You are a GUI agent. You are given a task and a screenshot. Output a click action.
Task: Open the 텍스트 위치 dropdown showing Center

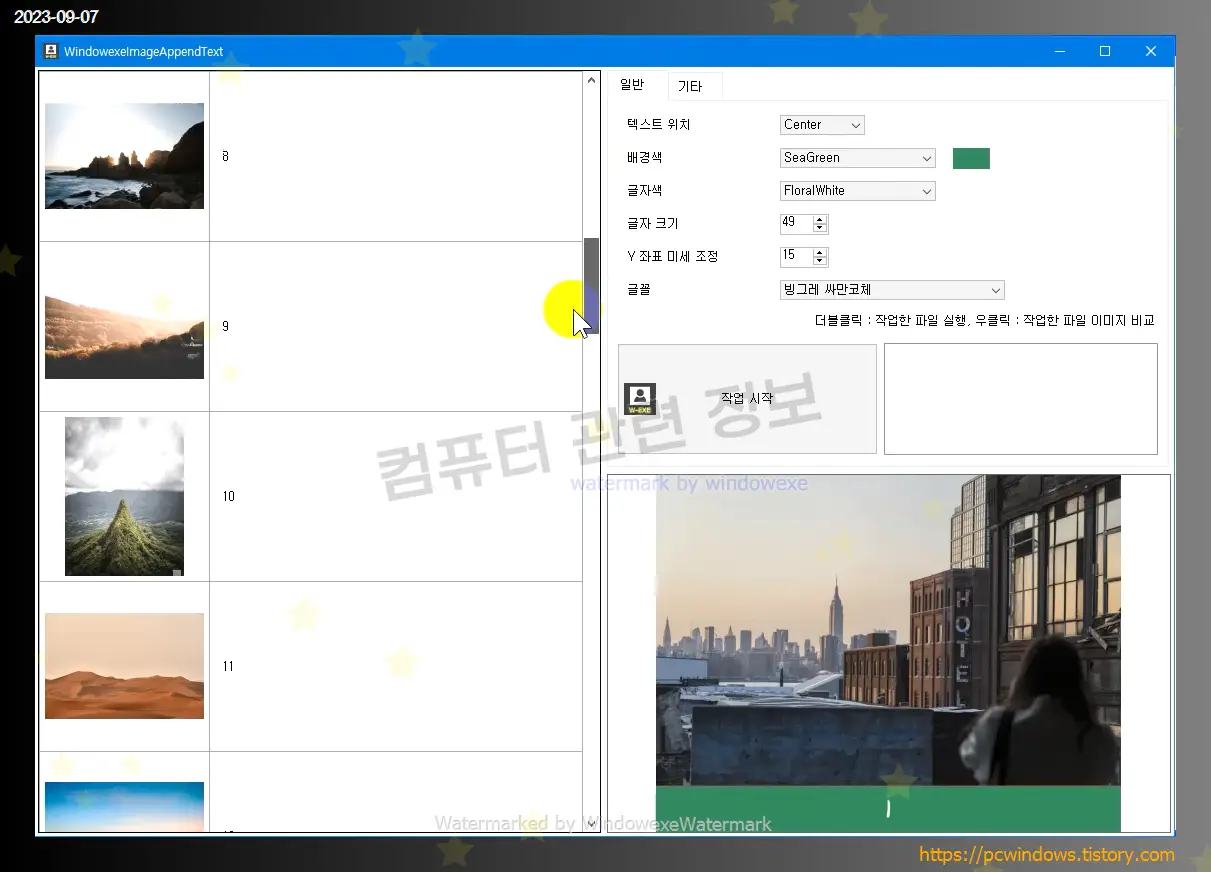[822, 125]
